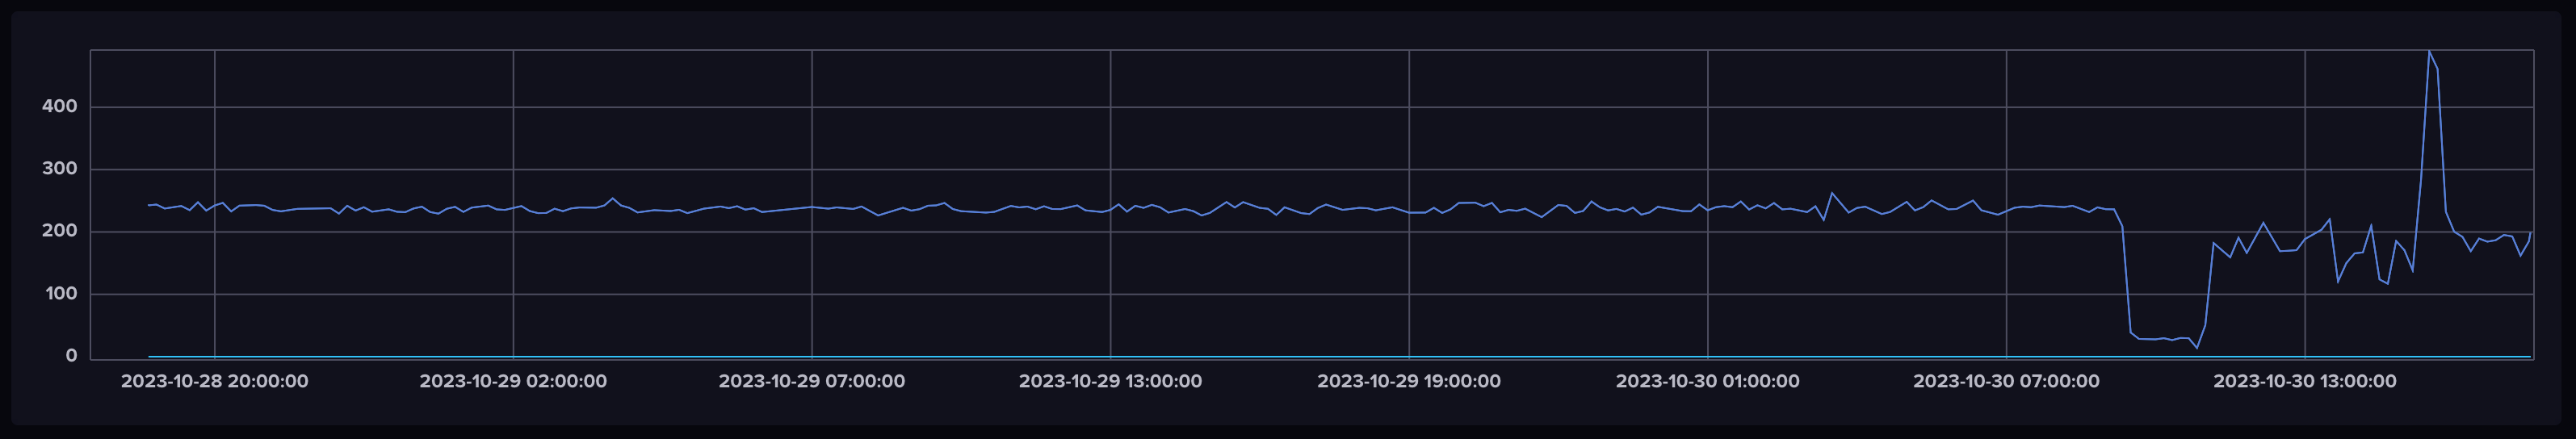Click the 2023-10-30 07:00:00 x-axis label
The height and width of the screenshot is (439, 2576).
[x=2005, y=381]
